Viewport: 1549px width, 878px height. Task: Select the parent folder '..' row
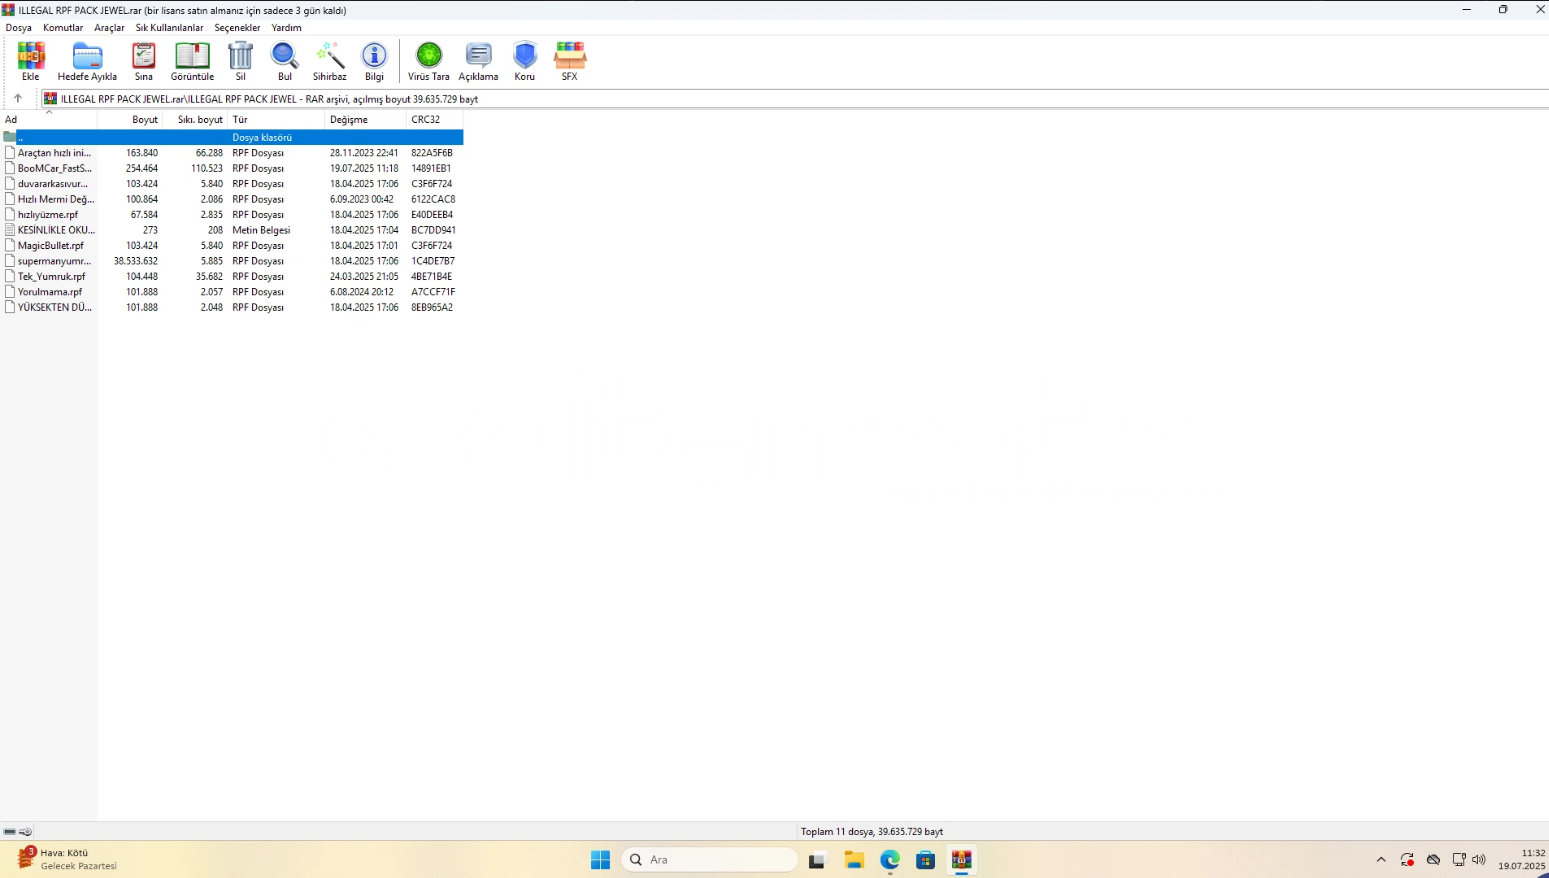(232, 137)
